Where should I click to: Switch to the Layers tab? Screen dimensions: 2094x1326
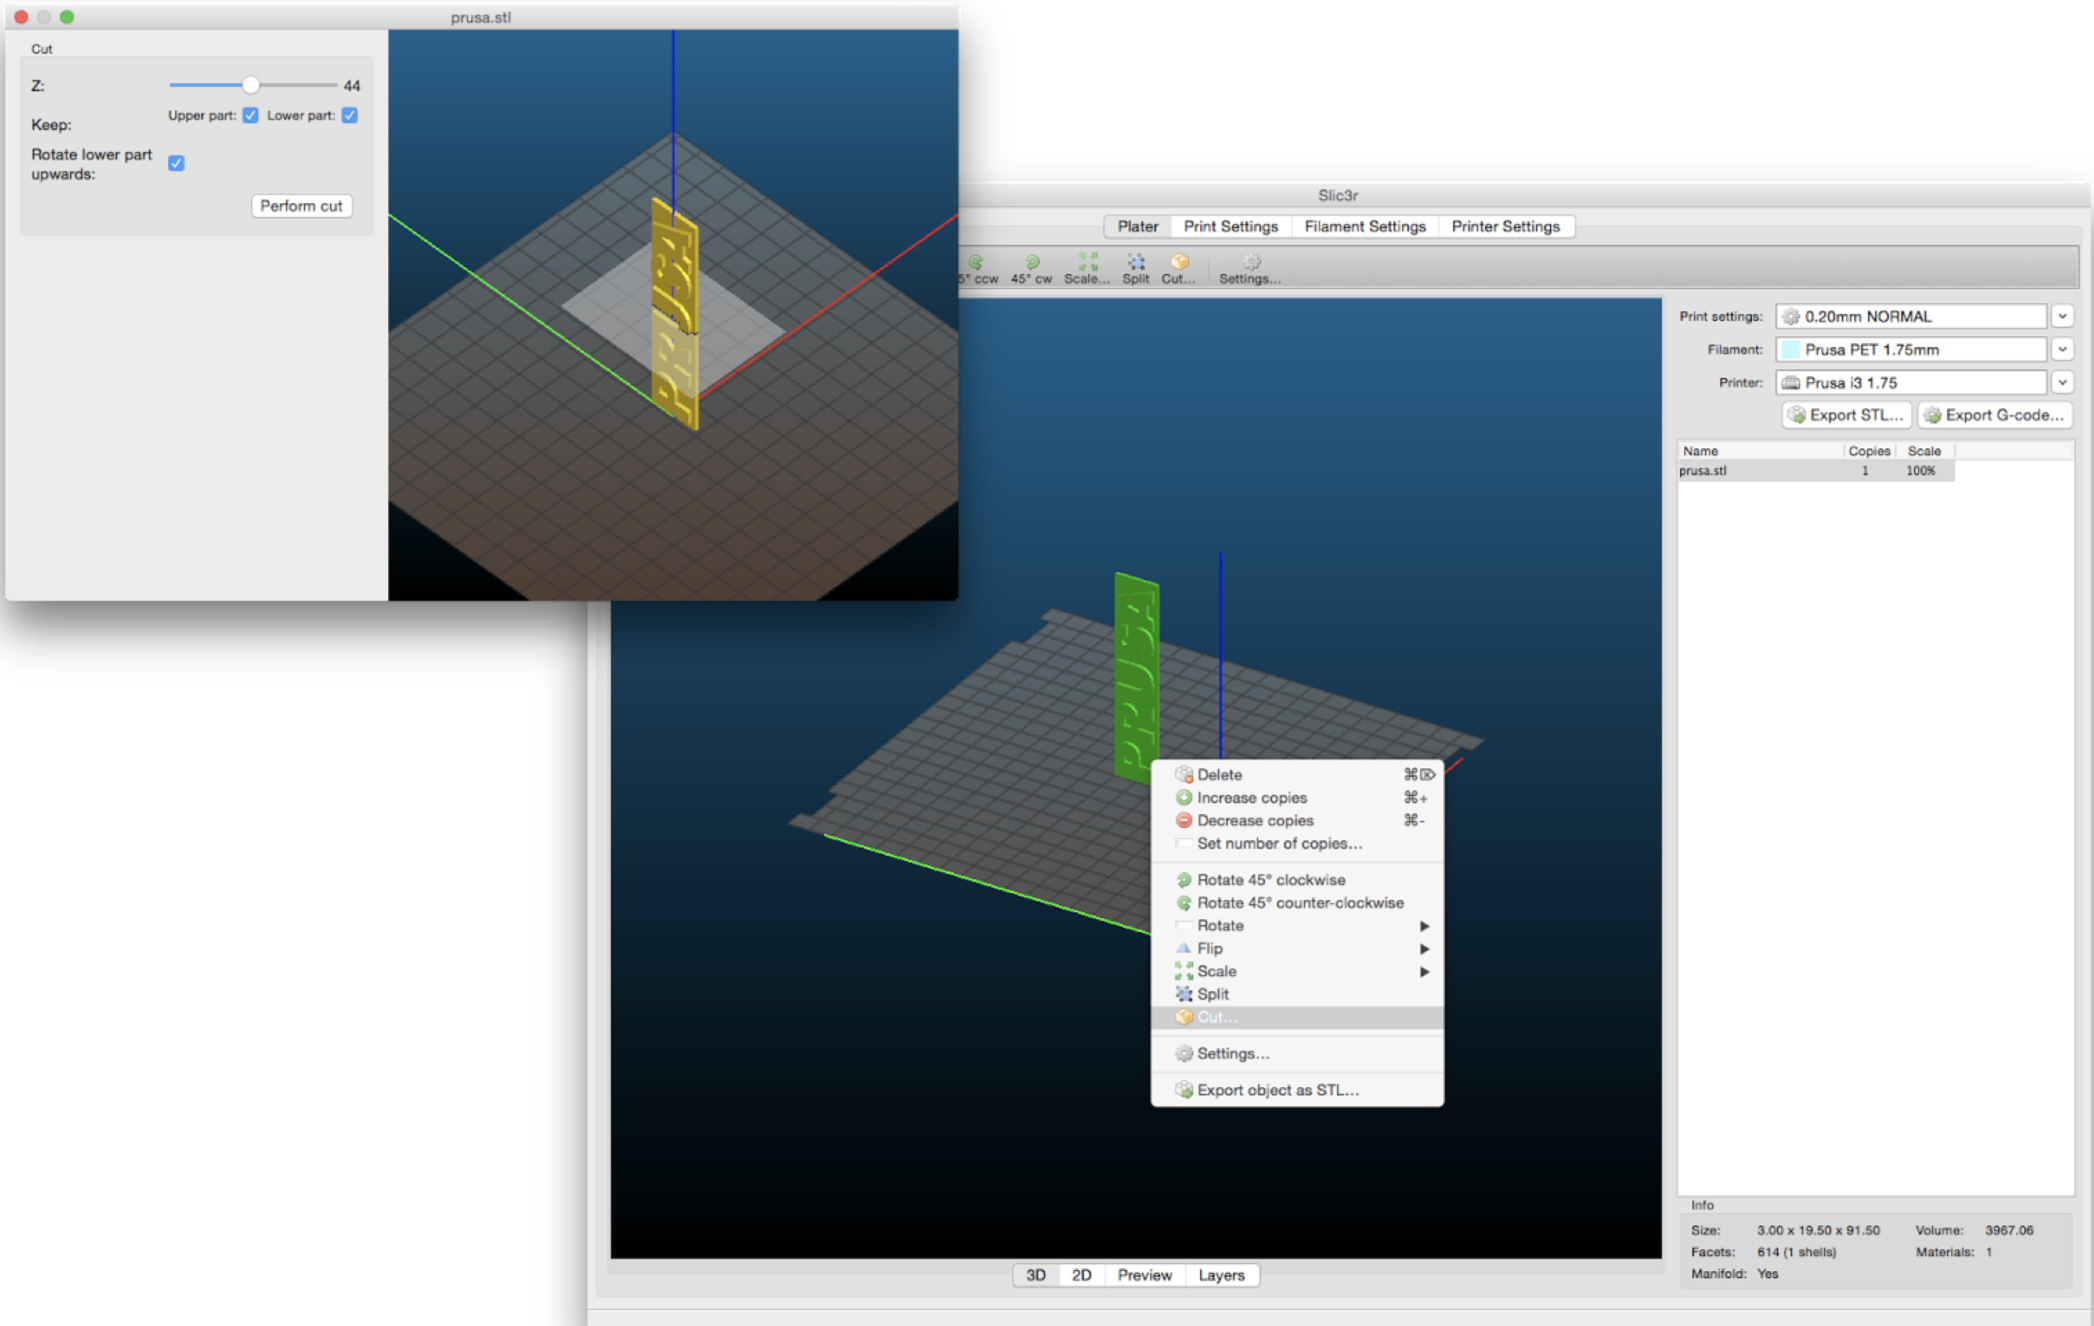point(1221,1275)
